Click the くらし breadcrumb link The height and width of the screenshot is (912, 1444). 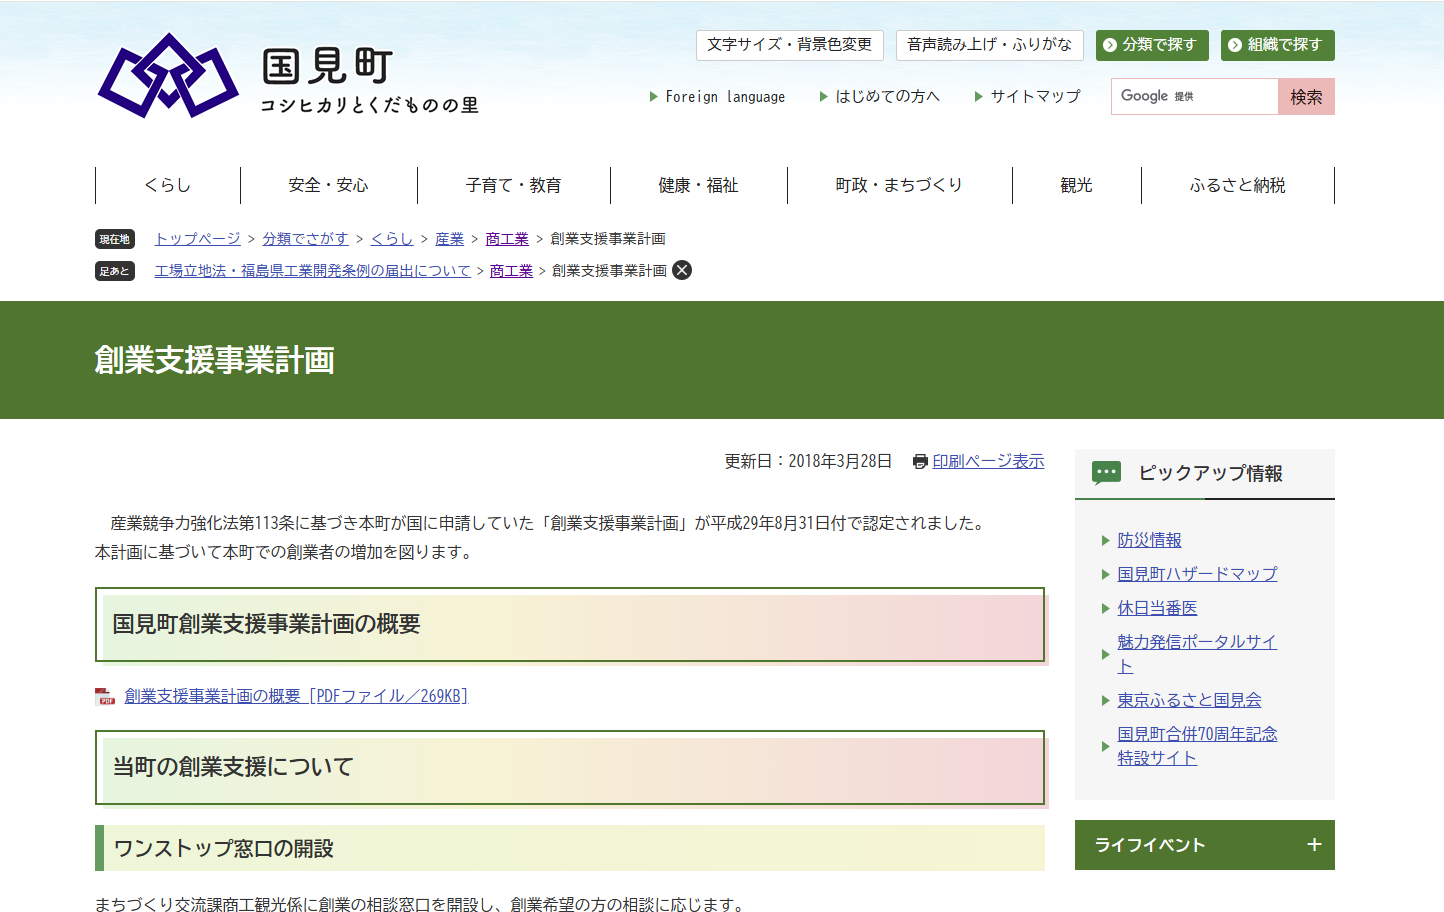[392, 239]
